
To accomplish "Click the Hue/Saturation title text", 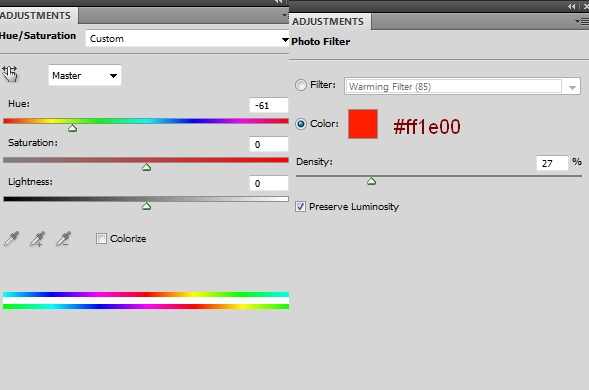I will 38,36.
